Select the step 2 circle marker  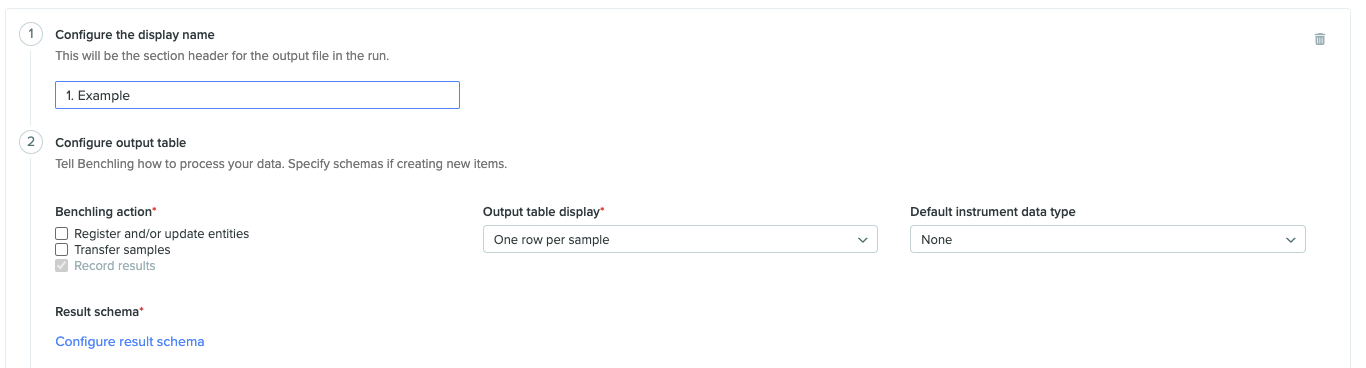(x=31, y=142)
